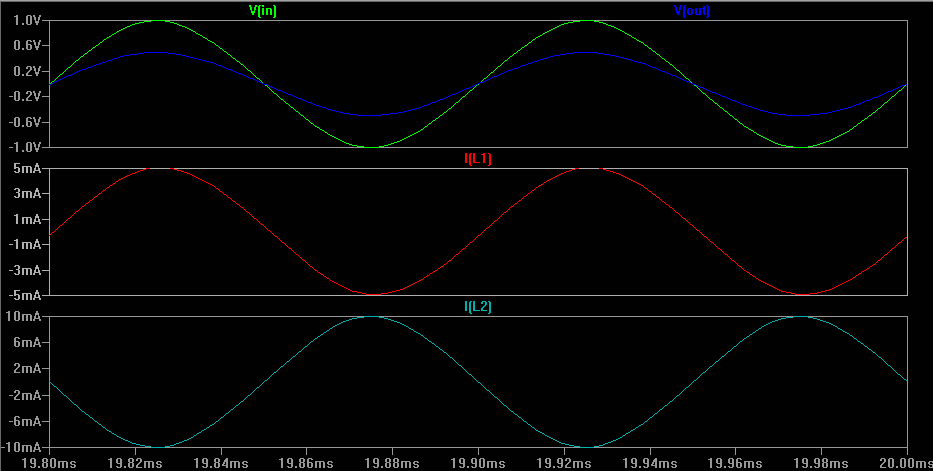Click the 19.92ms time axis label
The height and width of the screenshot is (471, 933).
pos(563,463)
